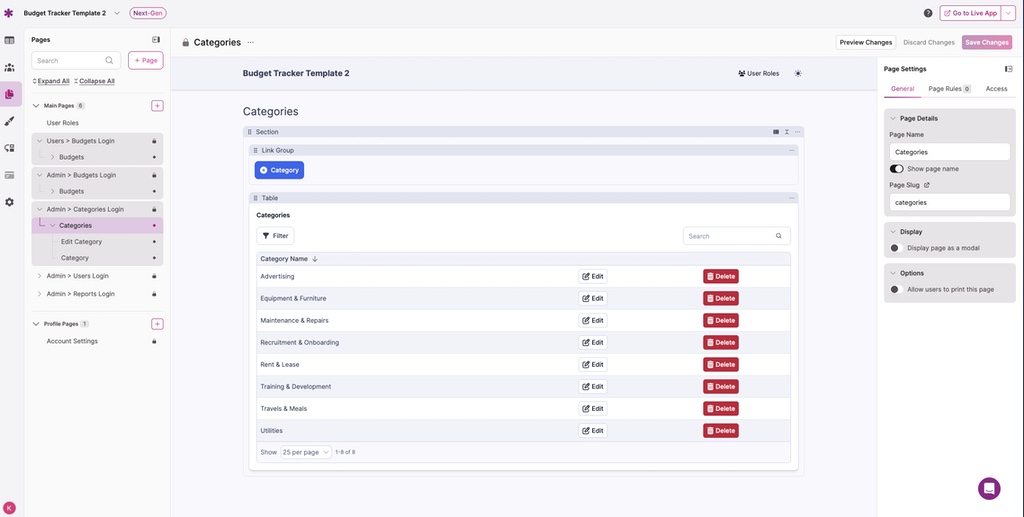Screen dimensions: 1024x517
Task: Toggle the Show page name switch
Action: pos(896,169)
